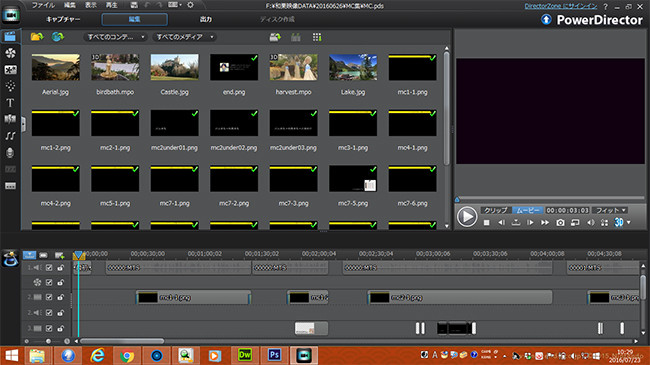Open the フィット preview zoom dropdown
This screenshot has width=650, height=365.
tap(610, 210)
